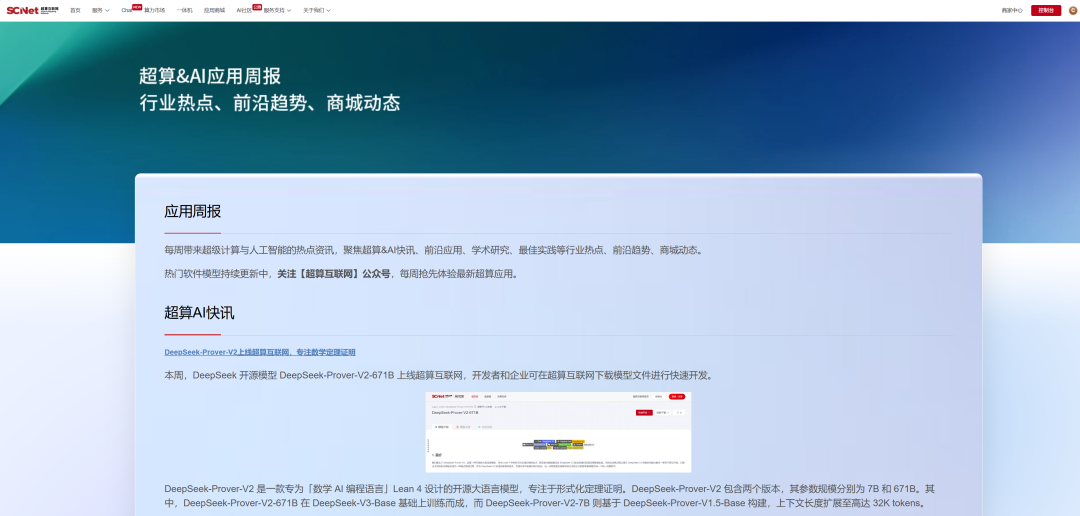Open the Chat menu item

[127, 10]
